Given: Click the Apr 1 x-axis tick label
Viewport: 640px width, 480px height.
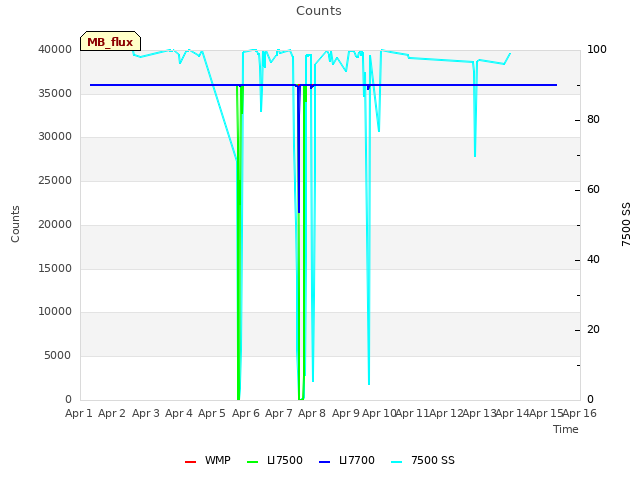Looking at the screenshot, I should pyautogui.click(x=78, y=413).
